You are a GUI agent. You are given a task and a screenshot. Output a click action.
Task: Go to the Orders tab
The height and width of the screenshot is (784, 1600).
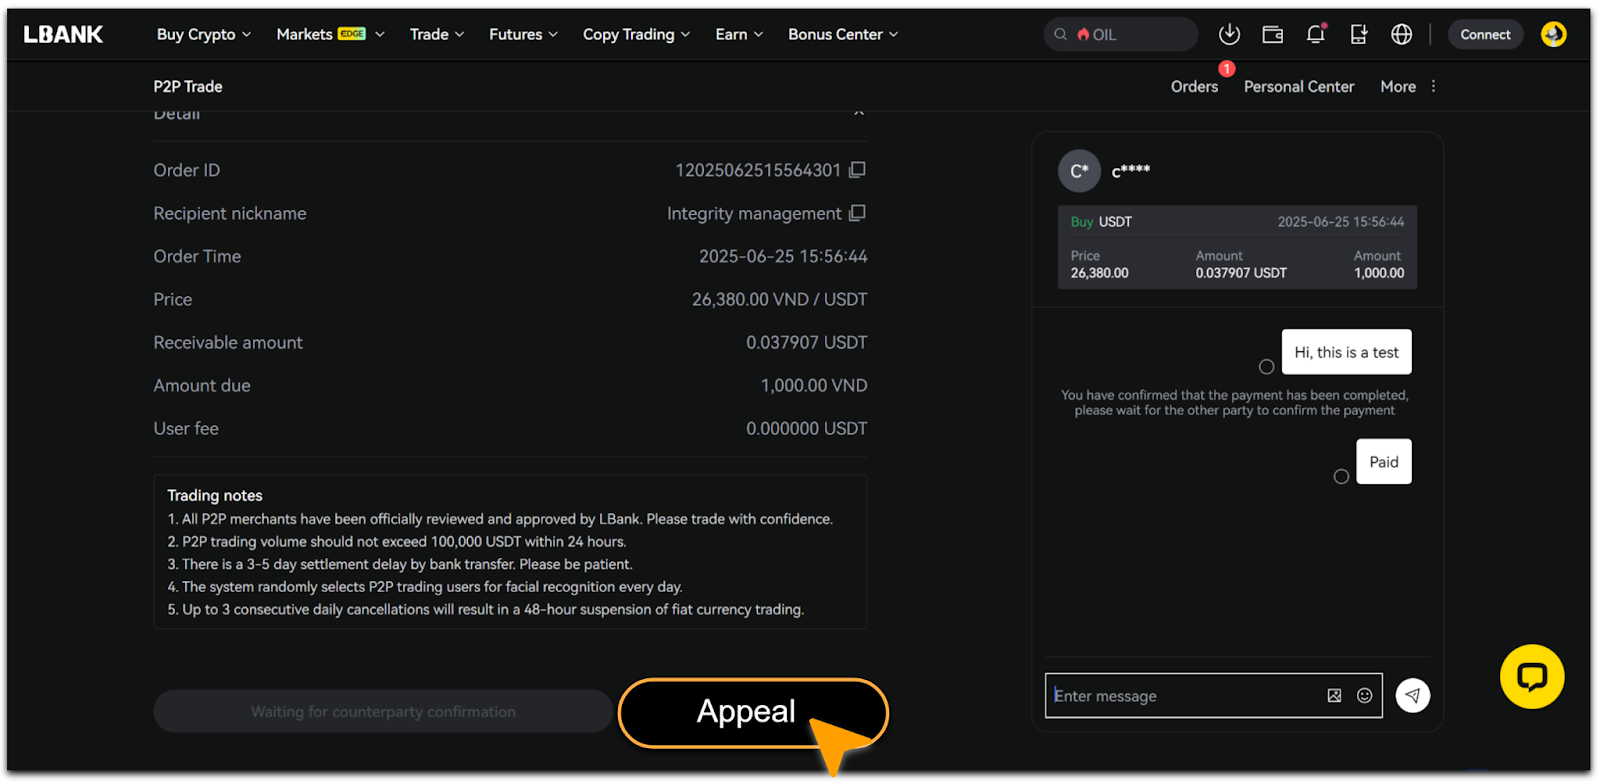click(1194, 87)
